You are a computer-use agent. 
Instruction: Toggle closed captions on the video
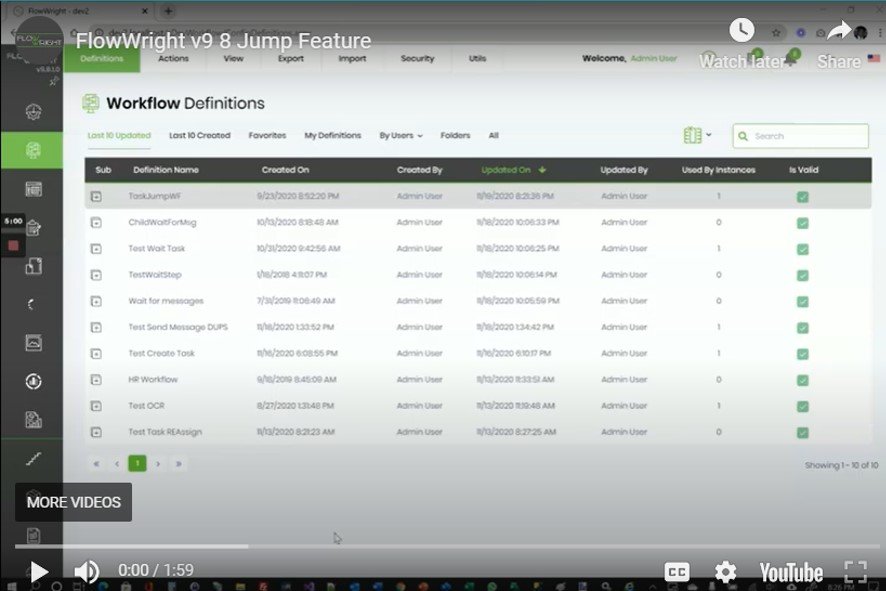[677, 572]
